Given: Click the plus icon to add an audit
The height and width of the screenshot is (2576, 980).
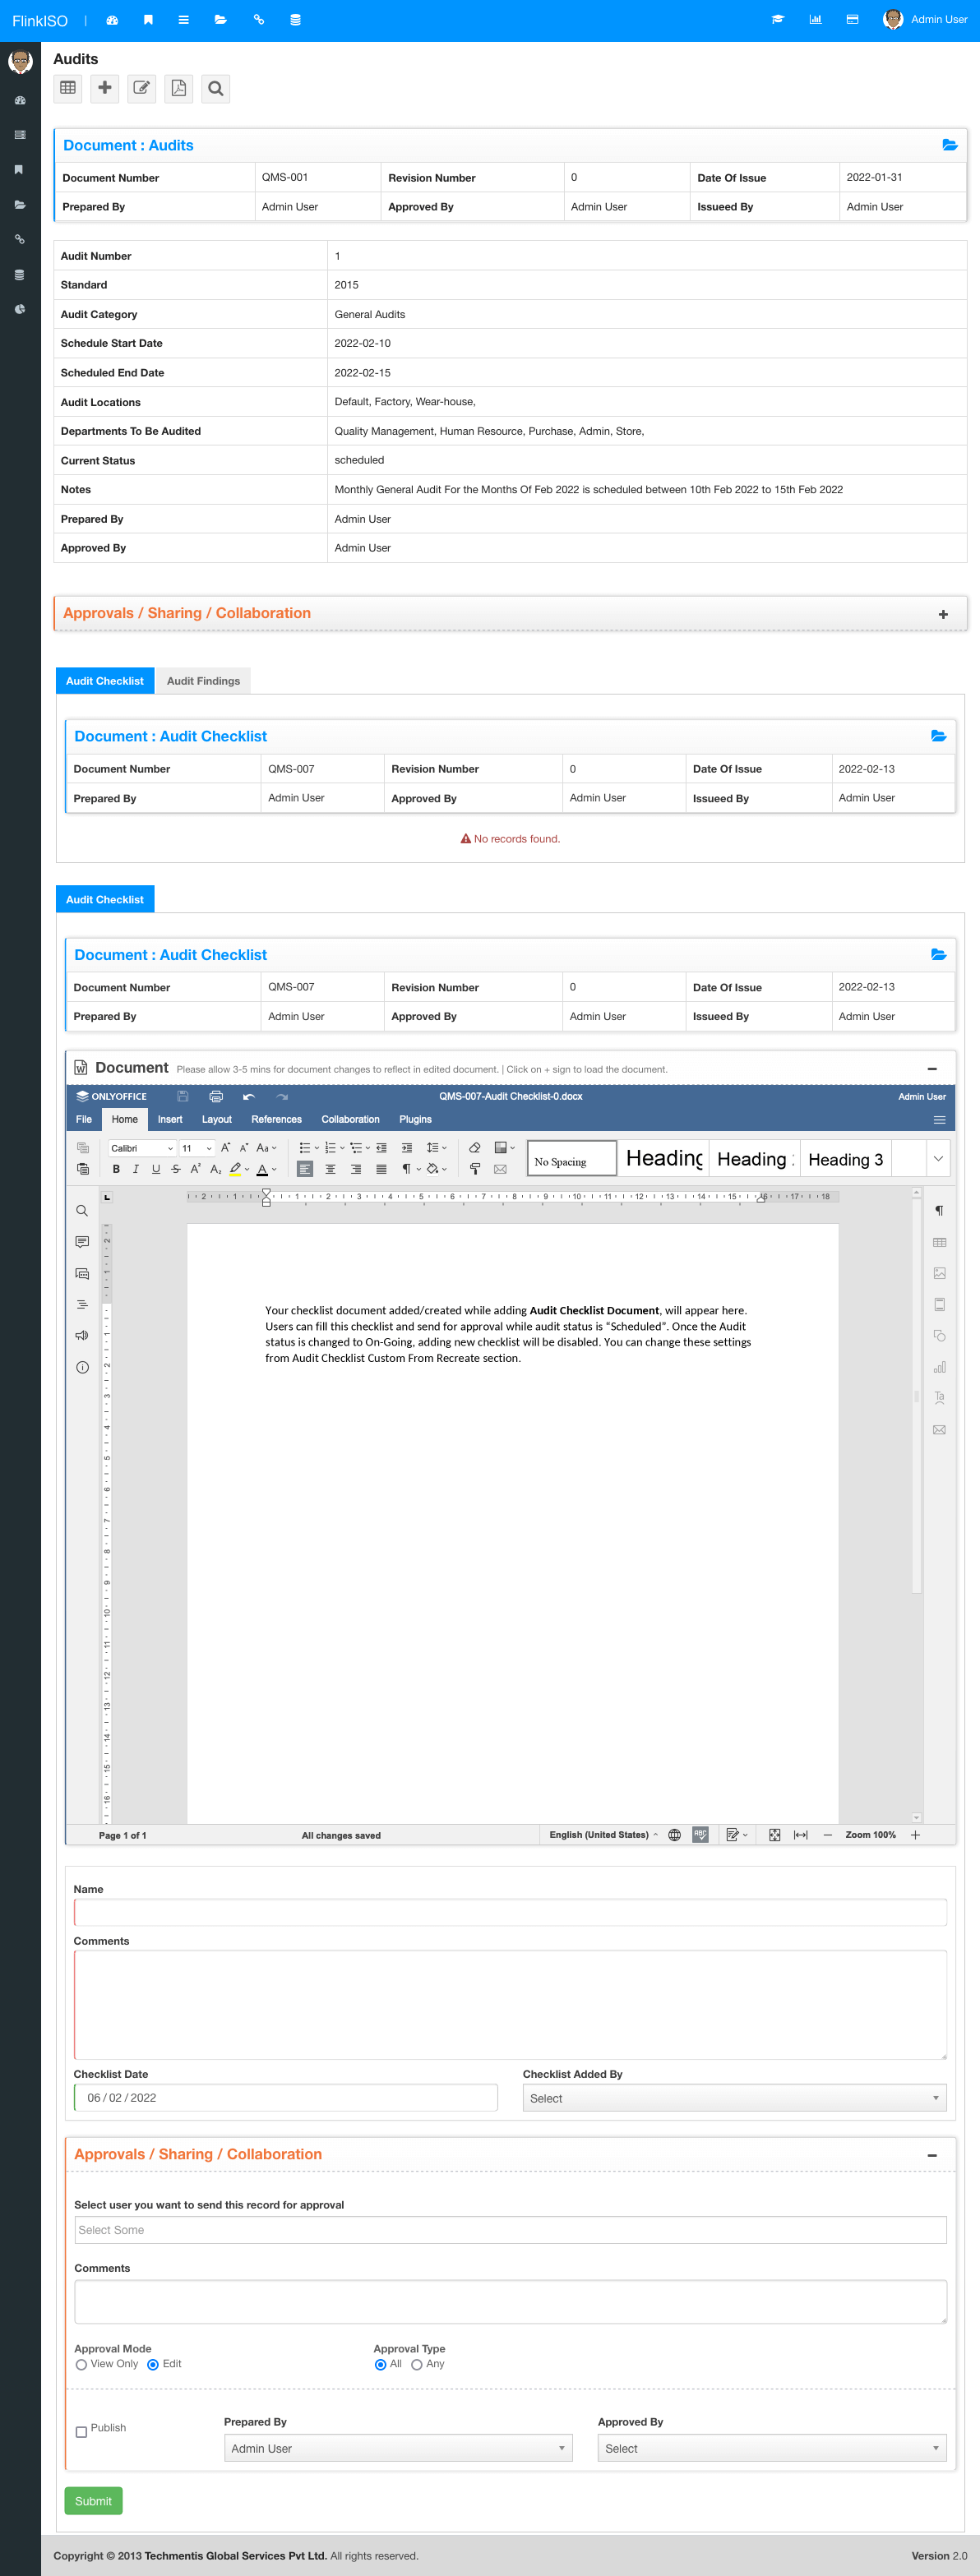Looking at the screenshot, I should tap(105, 88).
